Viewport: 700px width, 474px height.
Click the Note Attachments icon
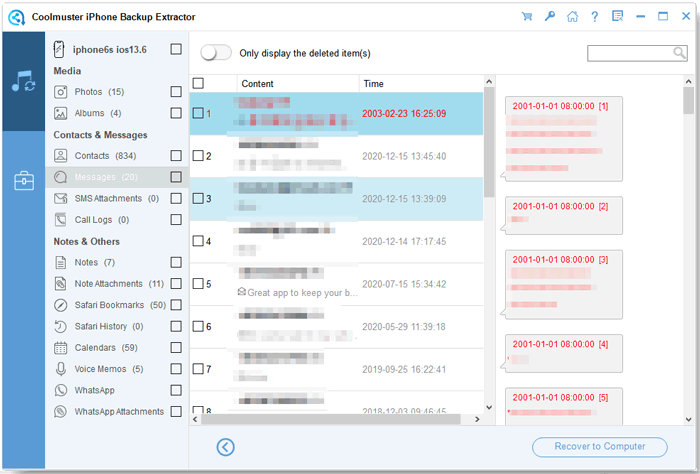coord(60,284)
